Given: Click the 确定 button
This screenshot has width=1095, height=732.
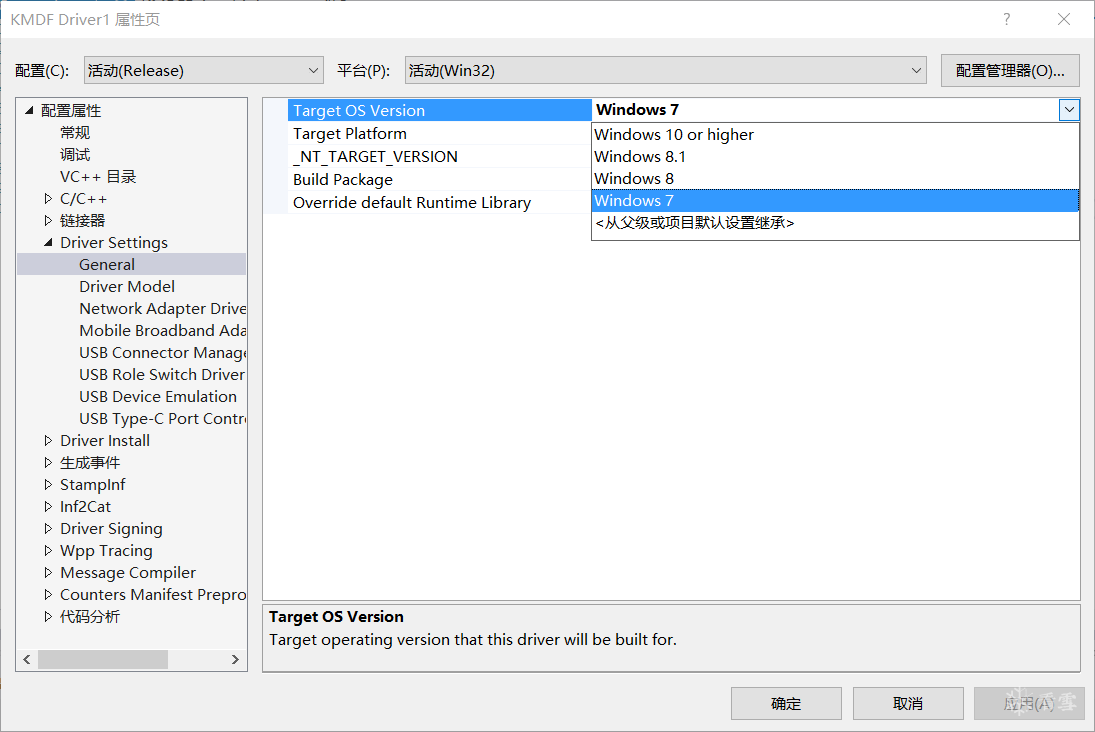Looking at the screenshot, I should click(786, 703).
